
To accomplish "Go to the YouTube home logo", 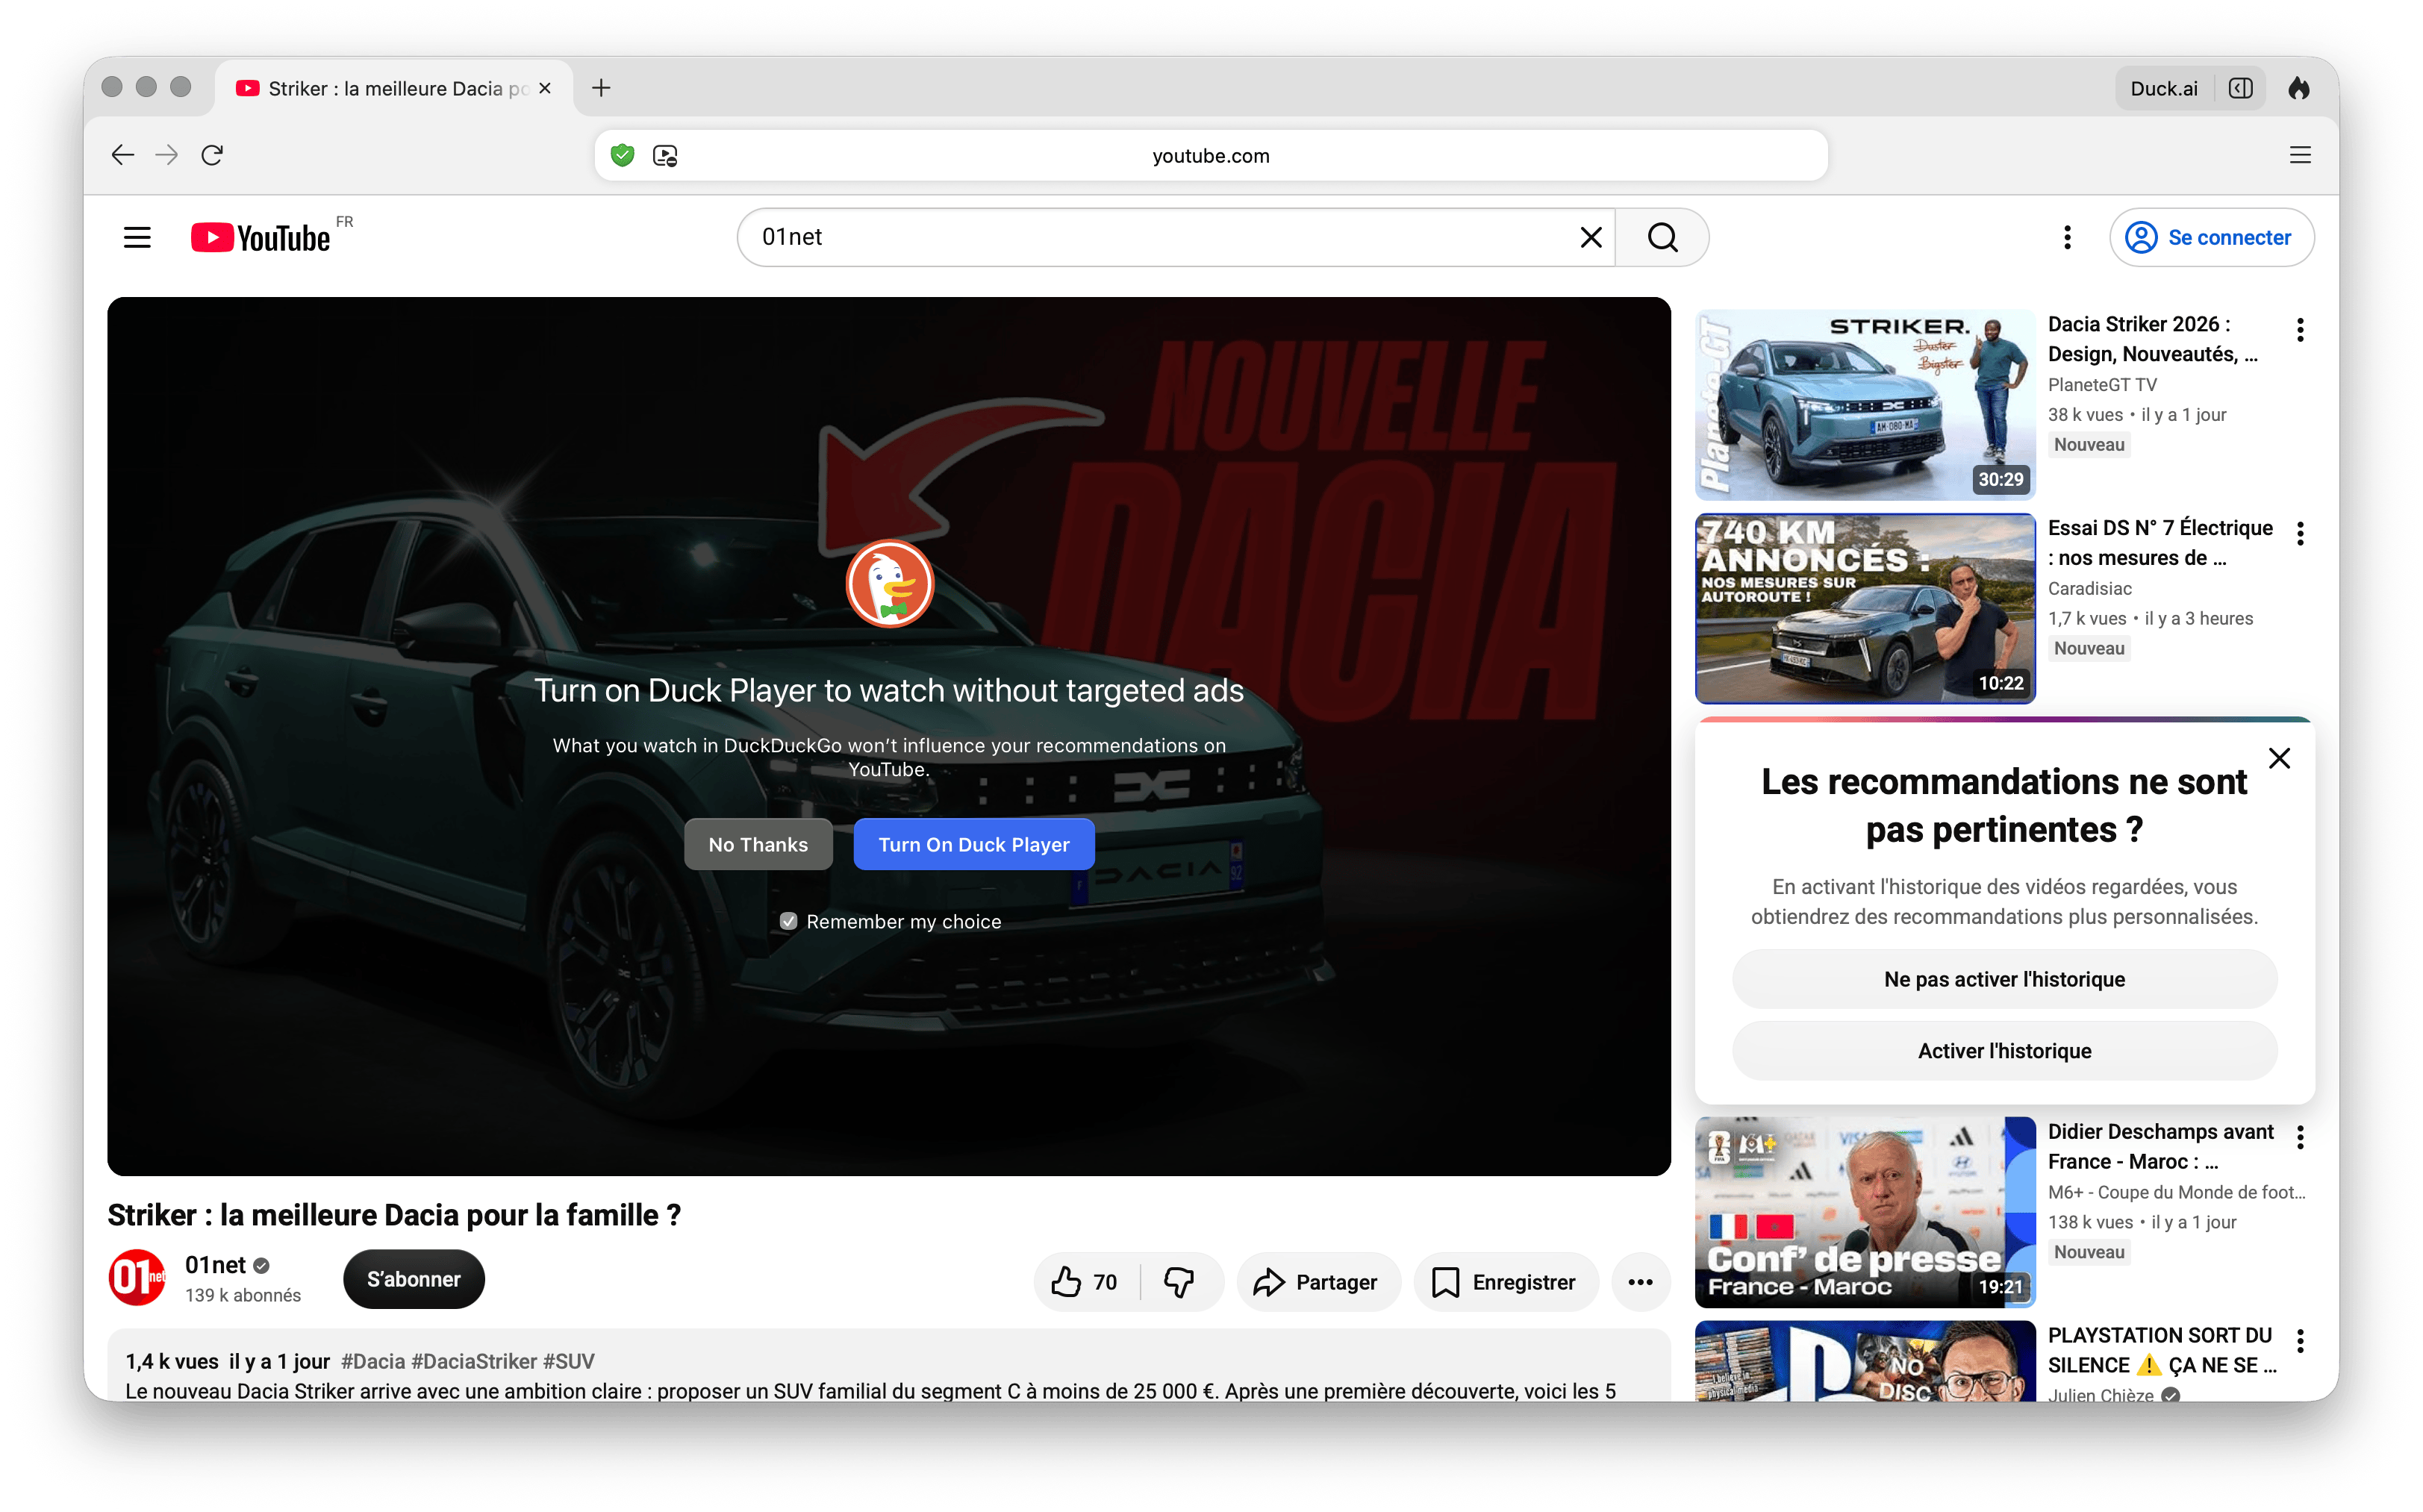I will tap(261, 237).
